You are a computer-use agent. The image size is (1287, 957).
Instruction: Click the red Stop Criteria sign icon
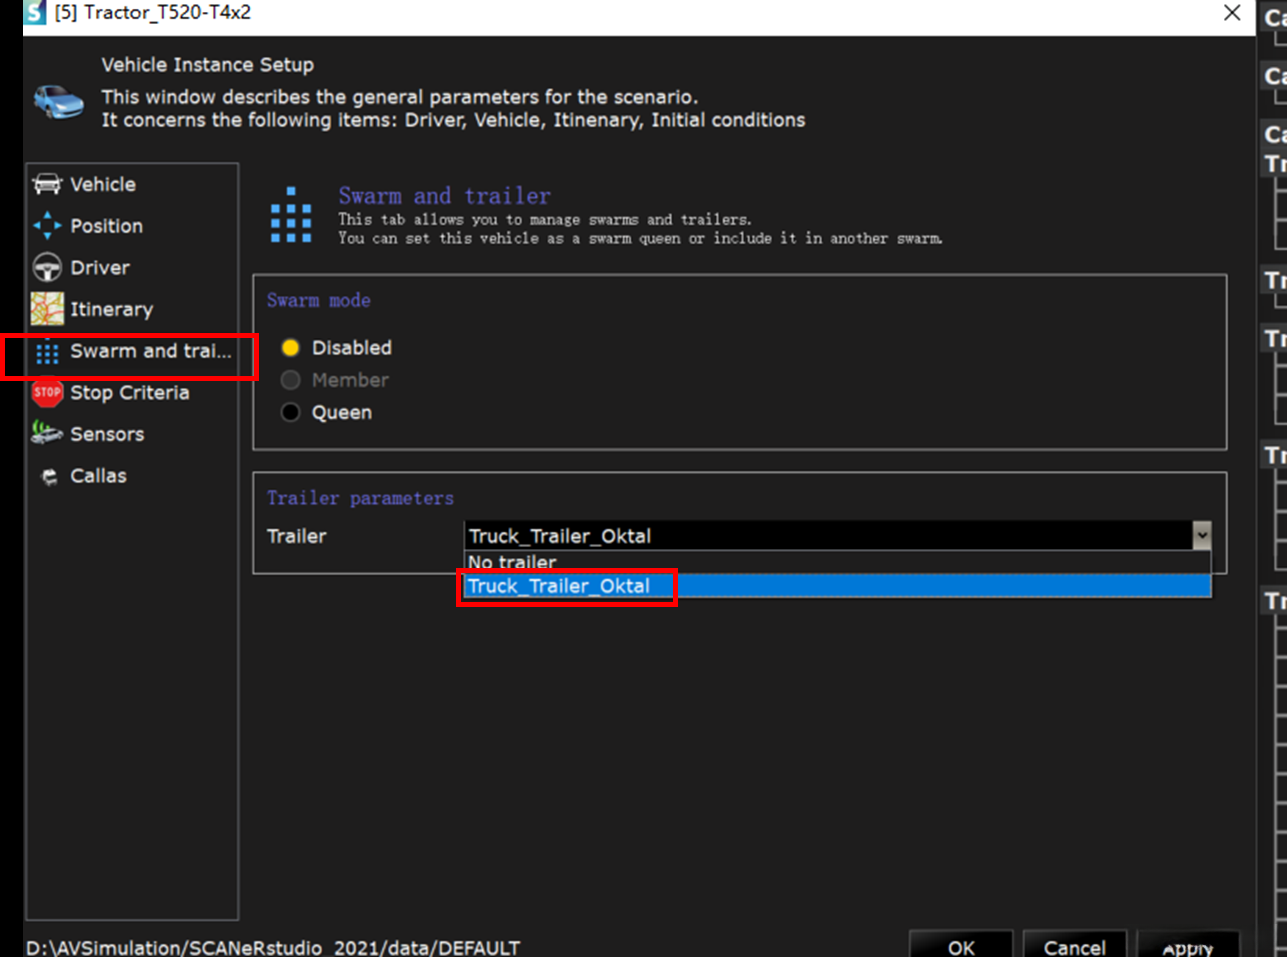(x=47, y=392)
